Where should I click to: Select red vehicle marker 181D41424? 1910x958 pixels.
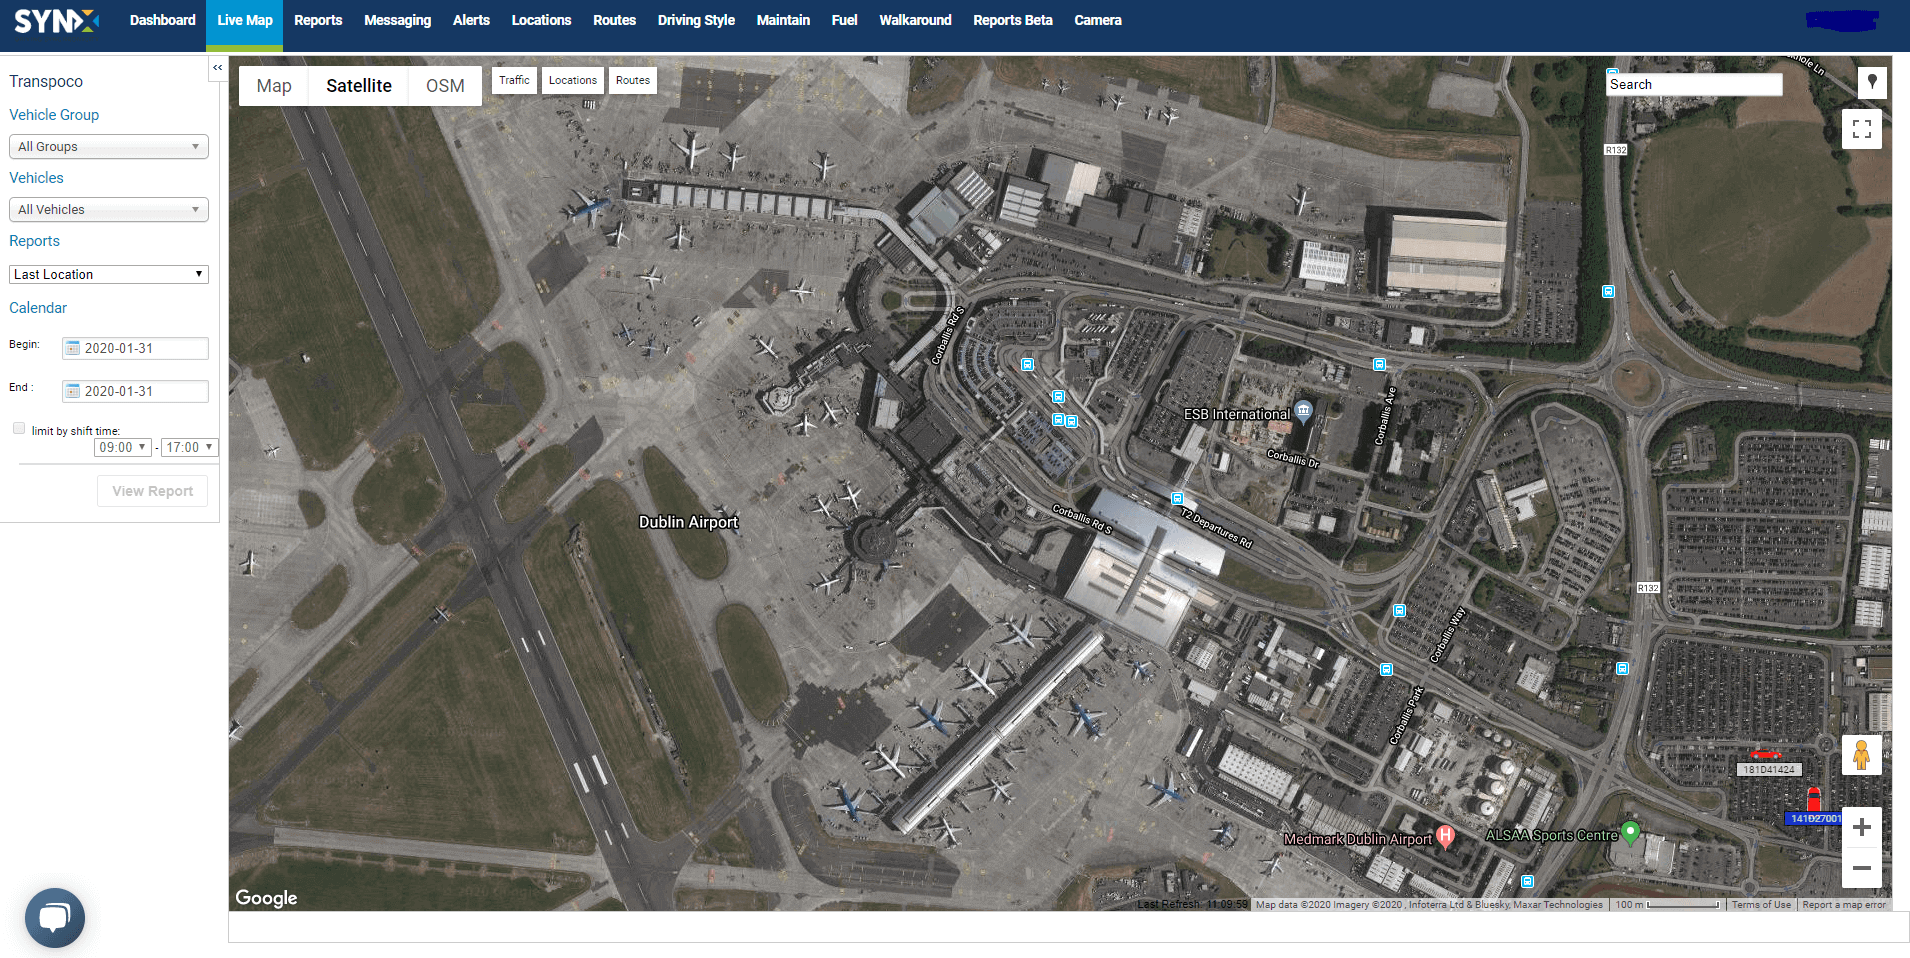coord(1765,755)
